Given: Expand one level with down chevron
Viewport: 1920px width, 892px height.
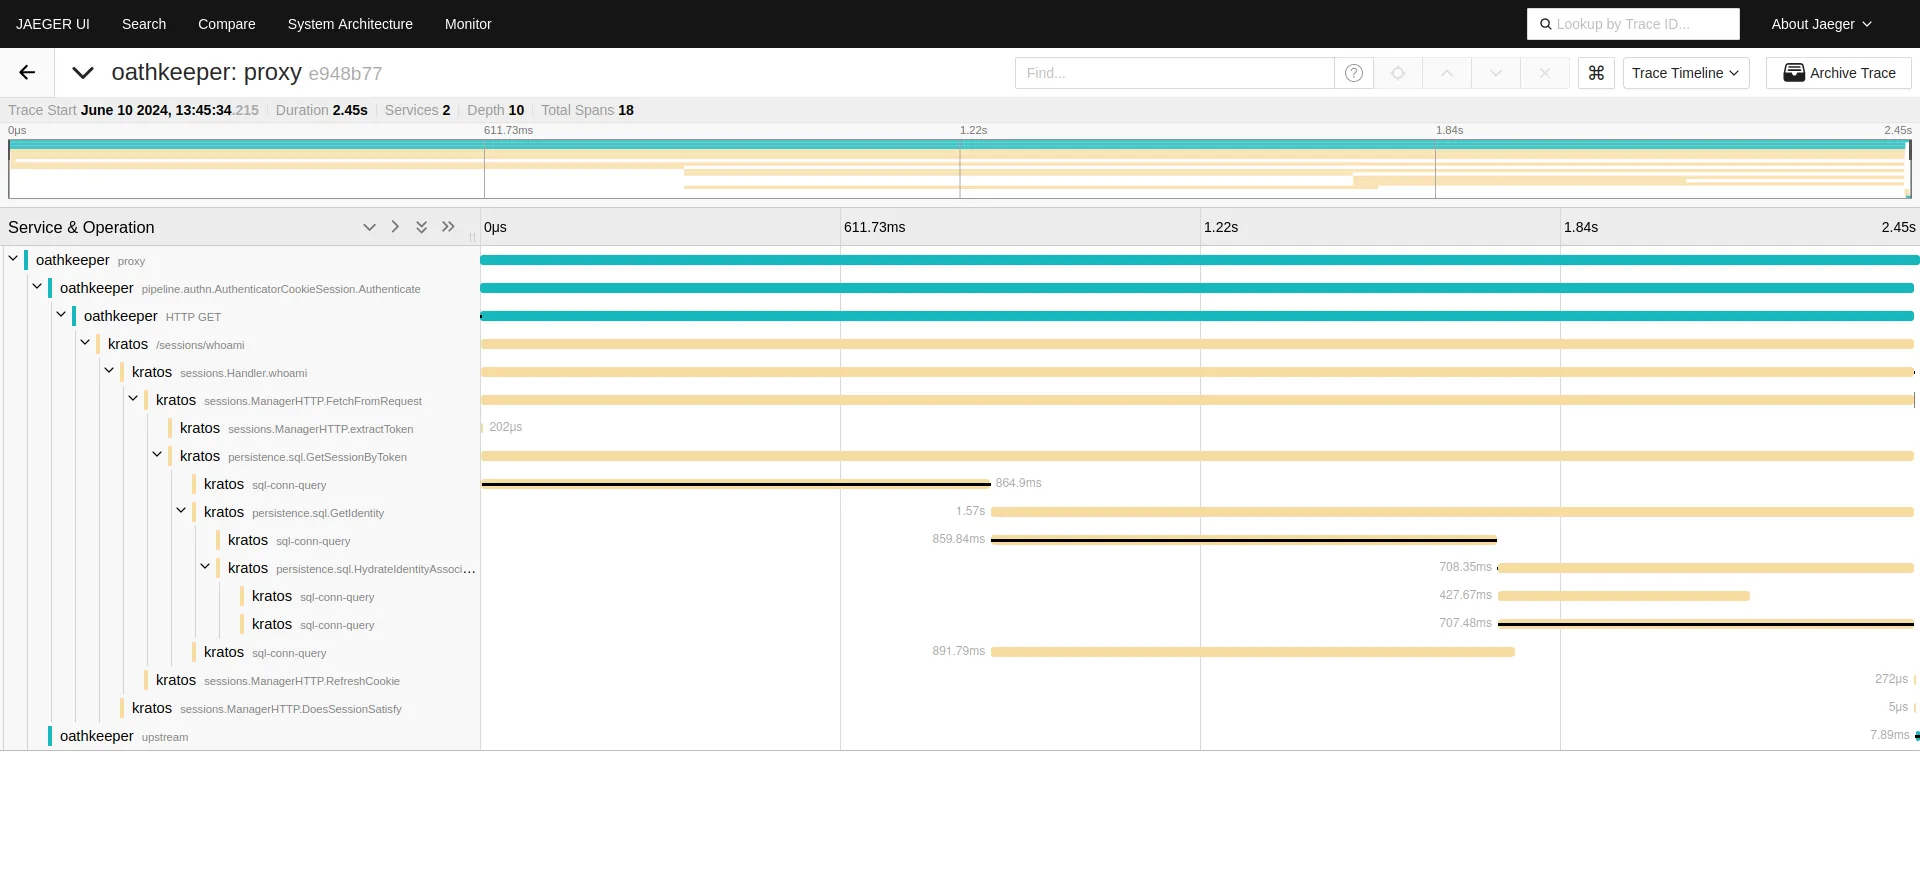Looking at the screenshot, I should 369,227.
